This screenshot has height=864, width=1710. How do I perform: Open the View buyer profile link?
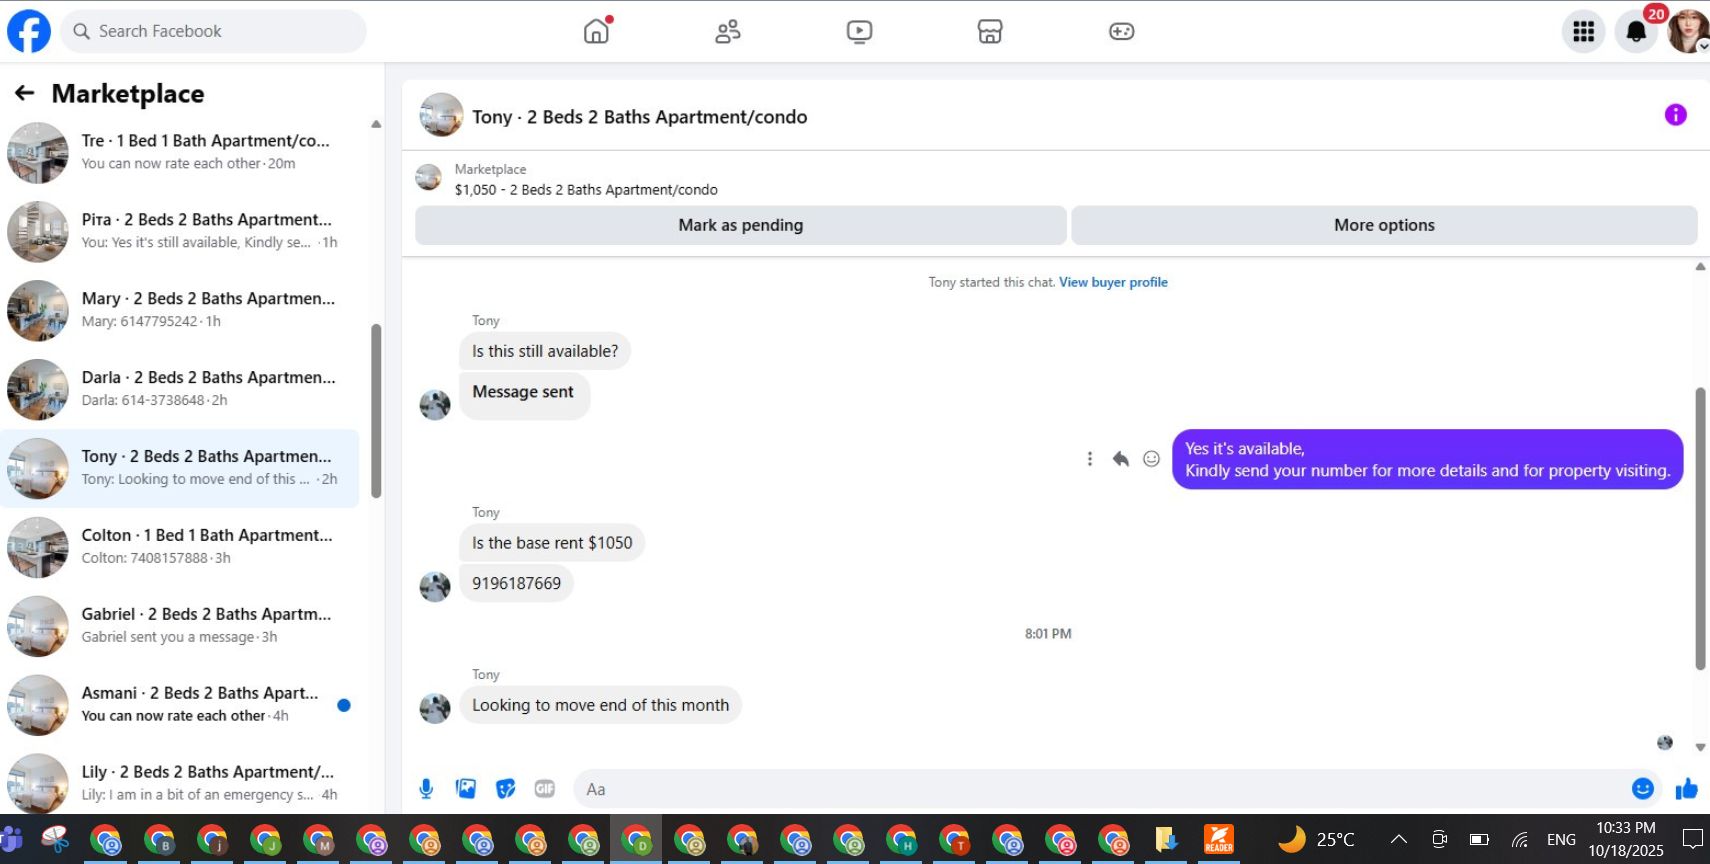[1113, 282]
